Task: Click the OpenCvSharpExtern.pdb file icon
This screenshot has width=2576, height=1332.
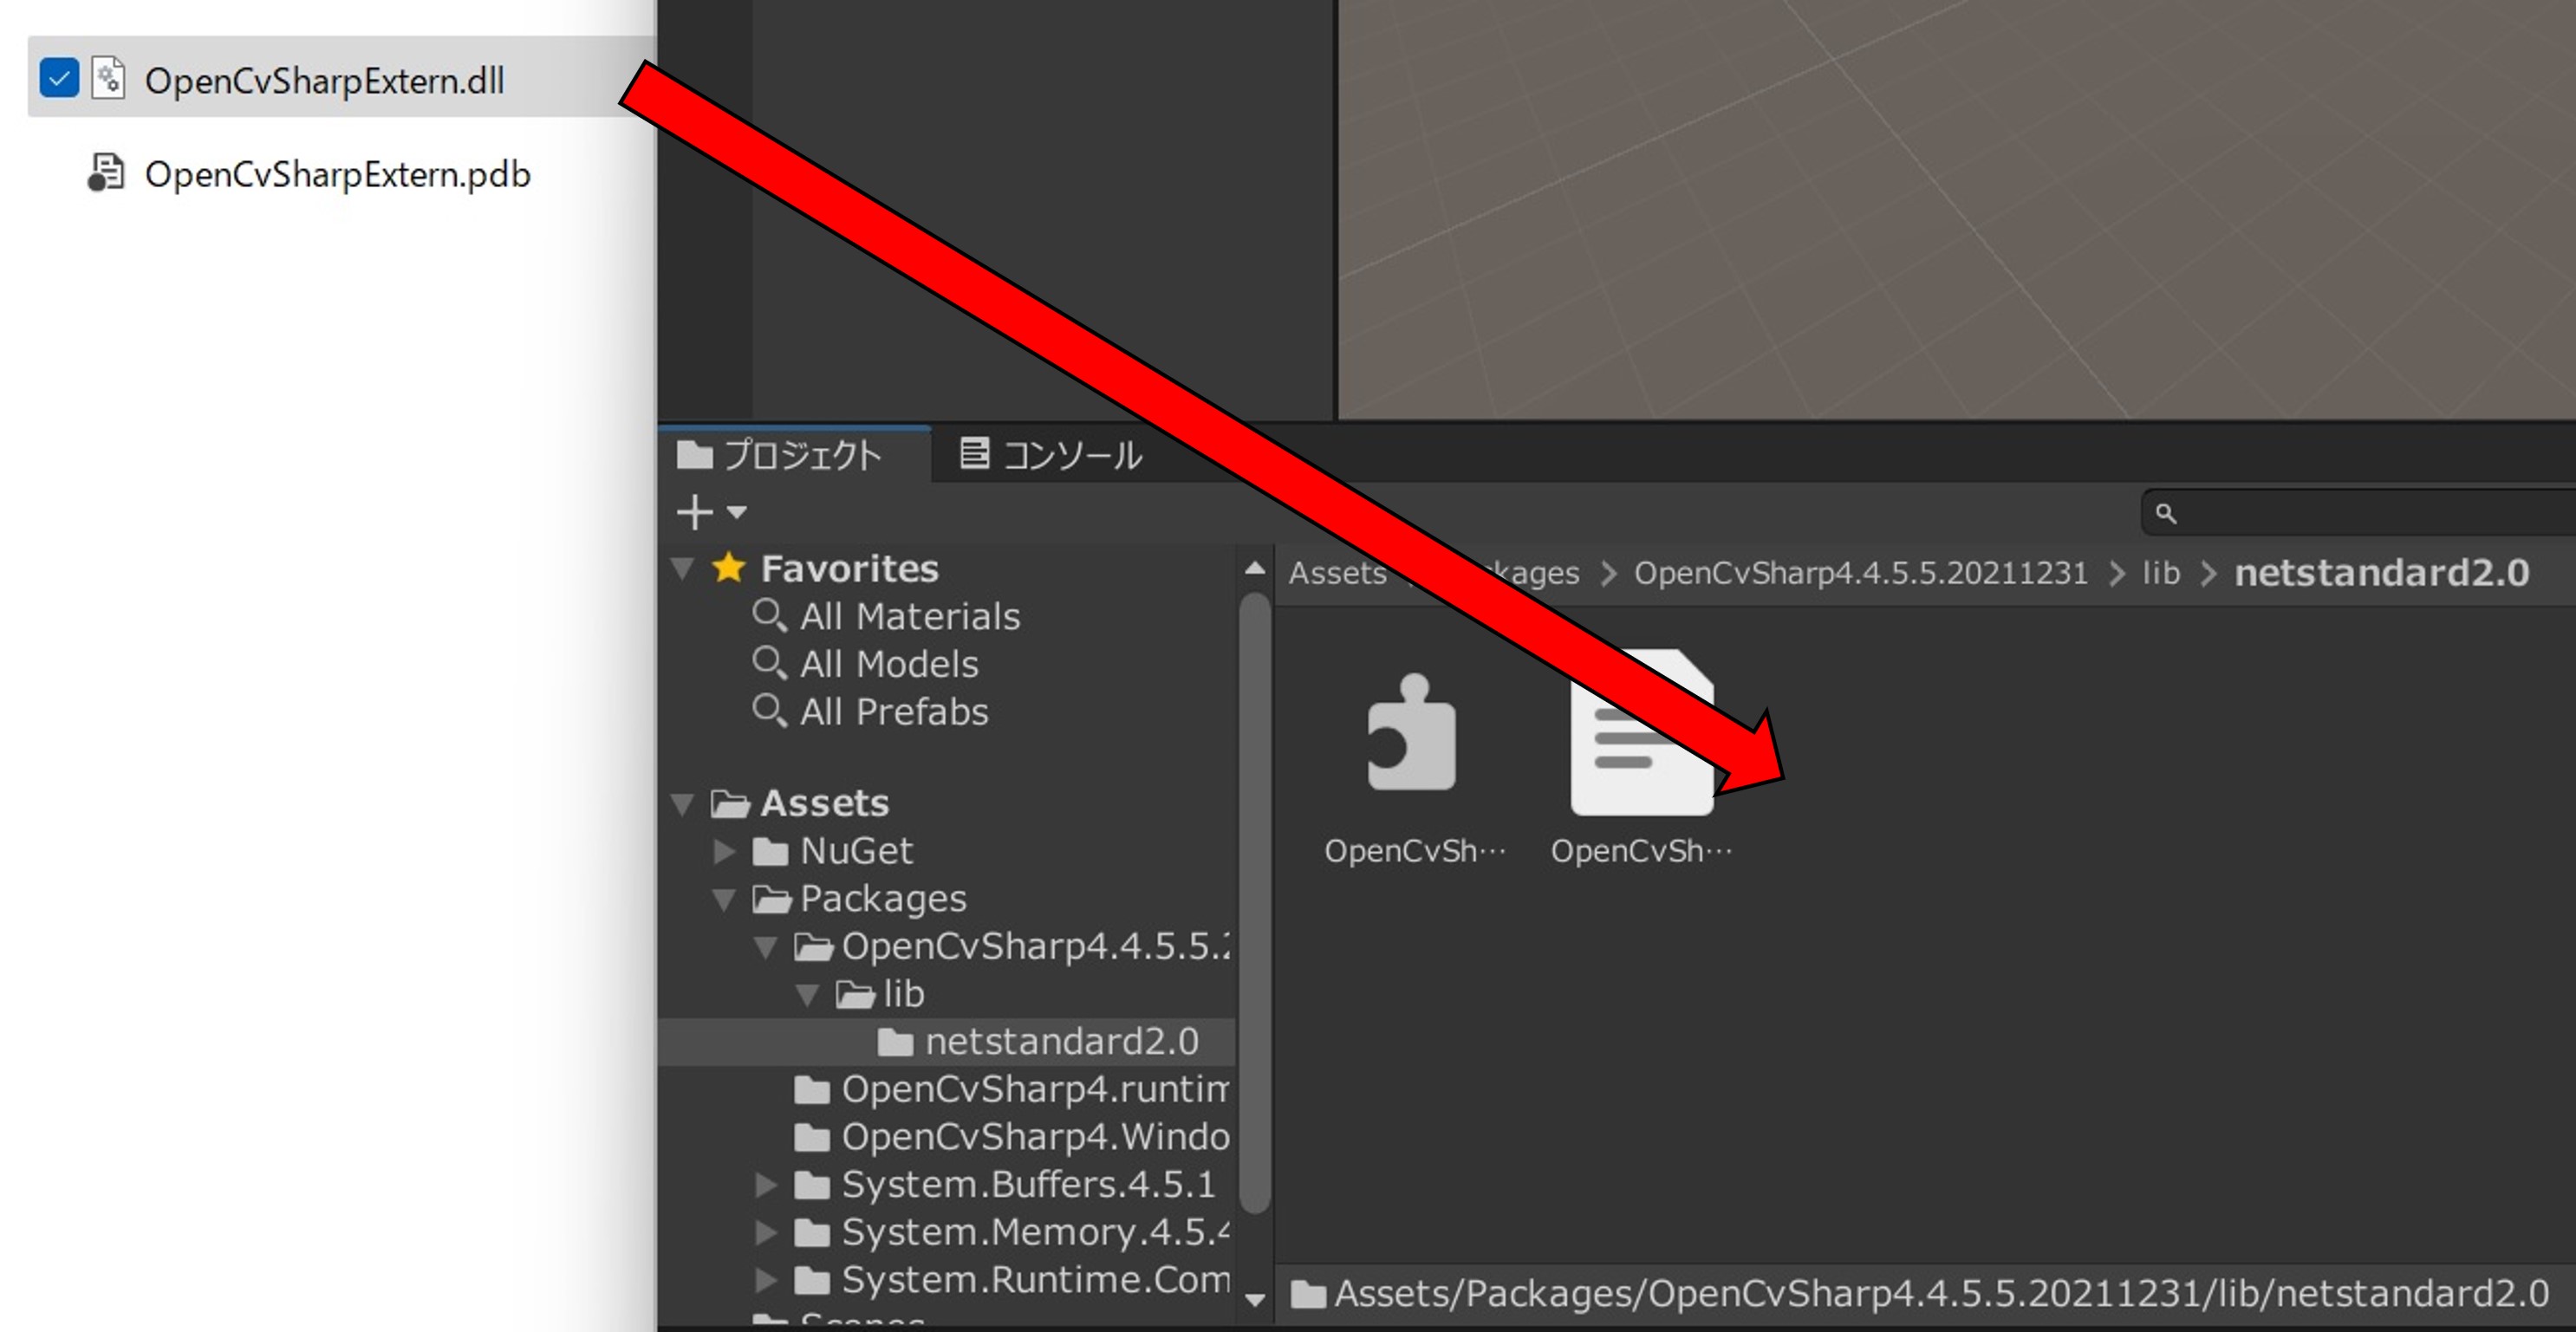Action: (x=106, y=172)
